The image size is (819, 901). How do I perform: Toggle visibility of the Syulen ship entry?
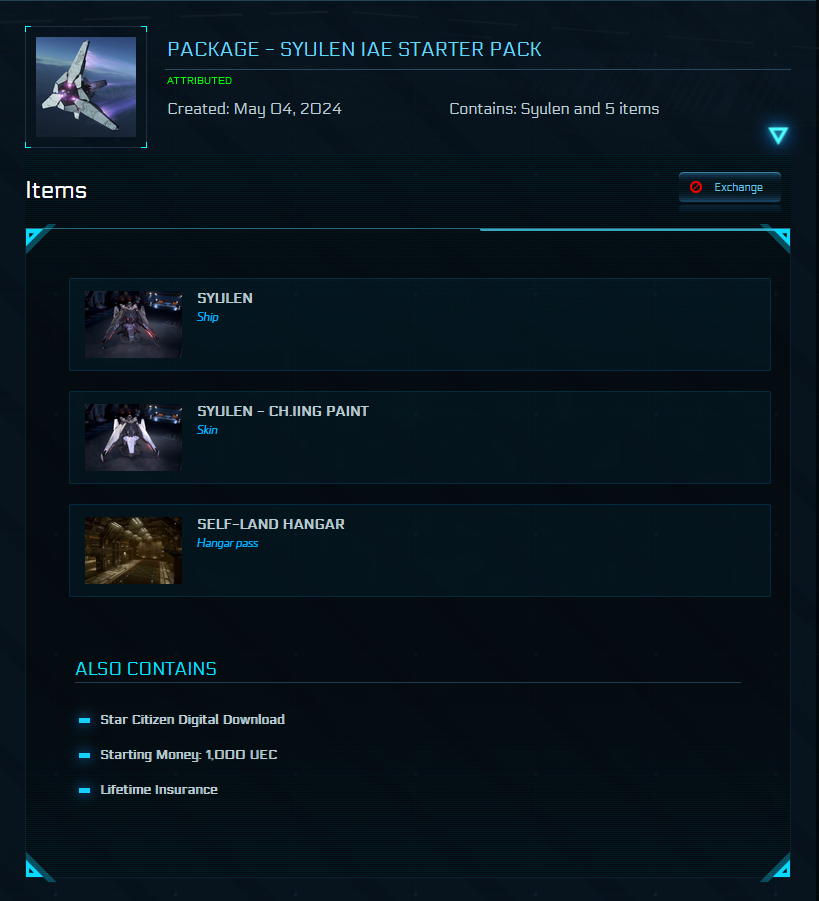[420, 322]
